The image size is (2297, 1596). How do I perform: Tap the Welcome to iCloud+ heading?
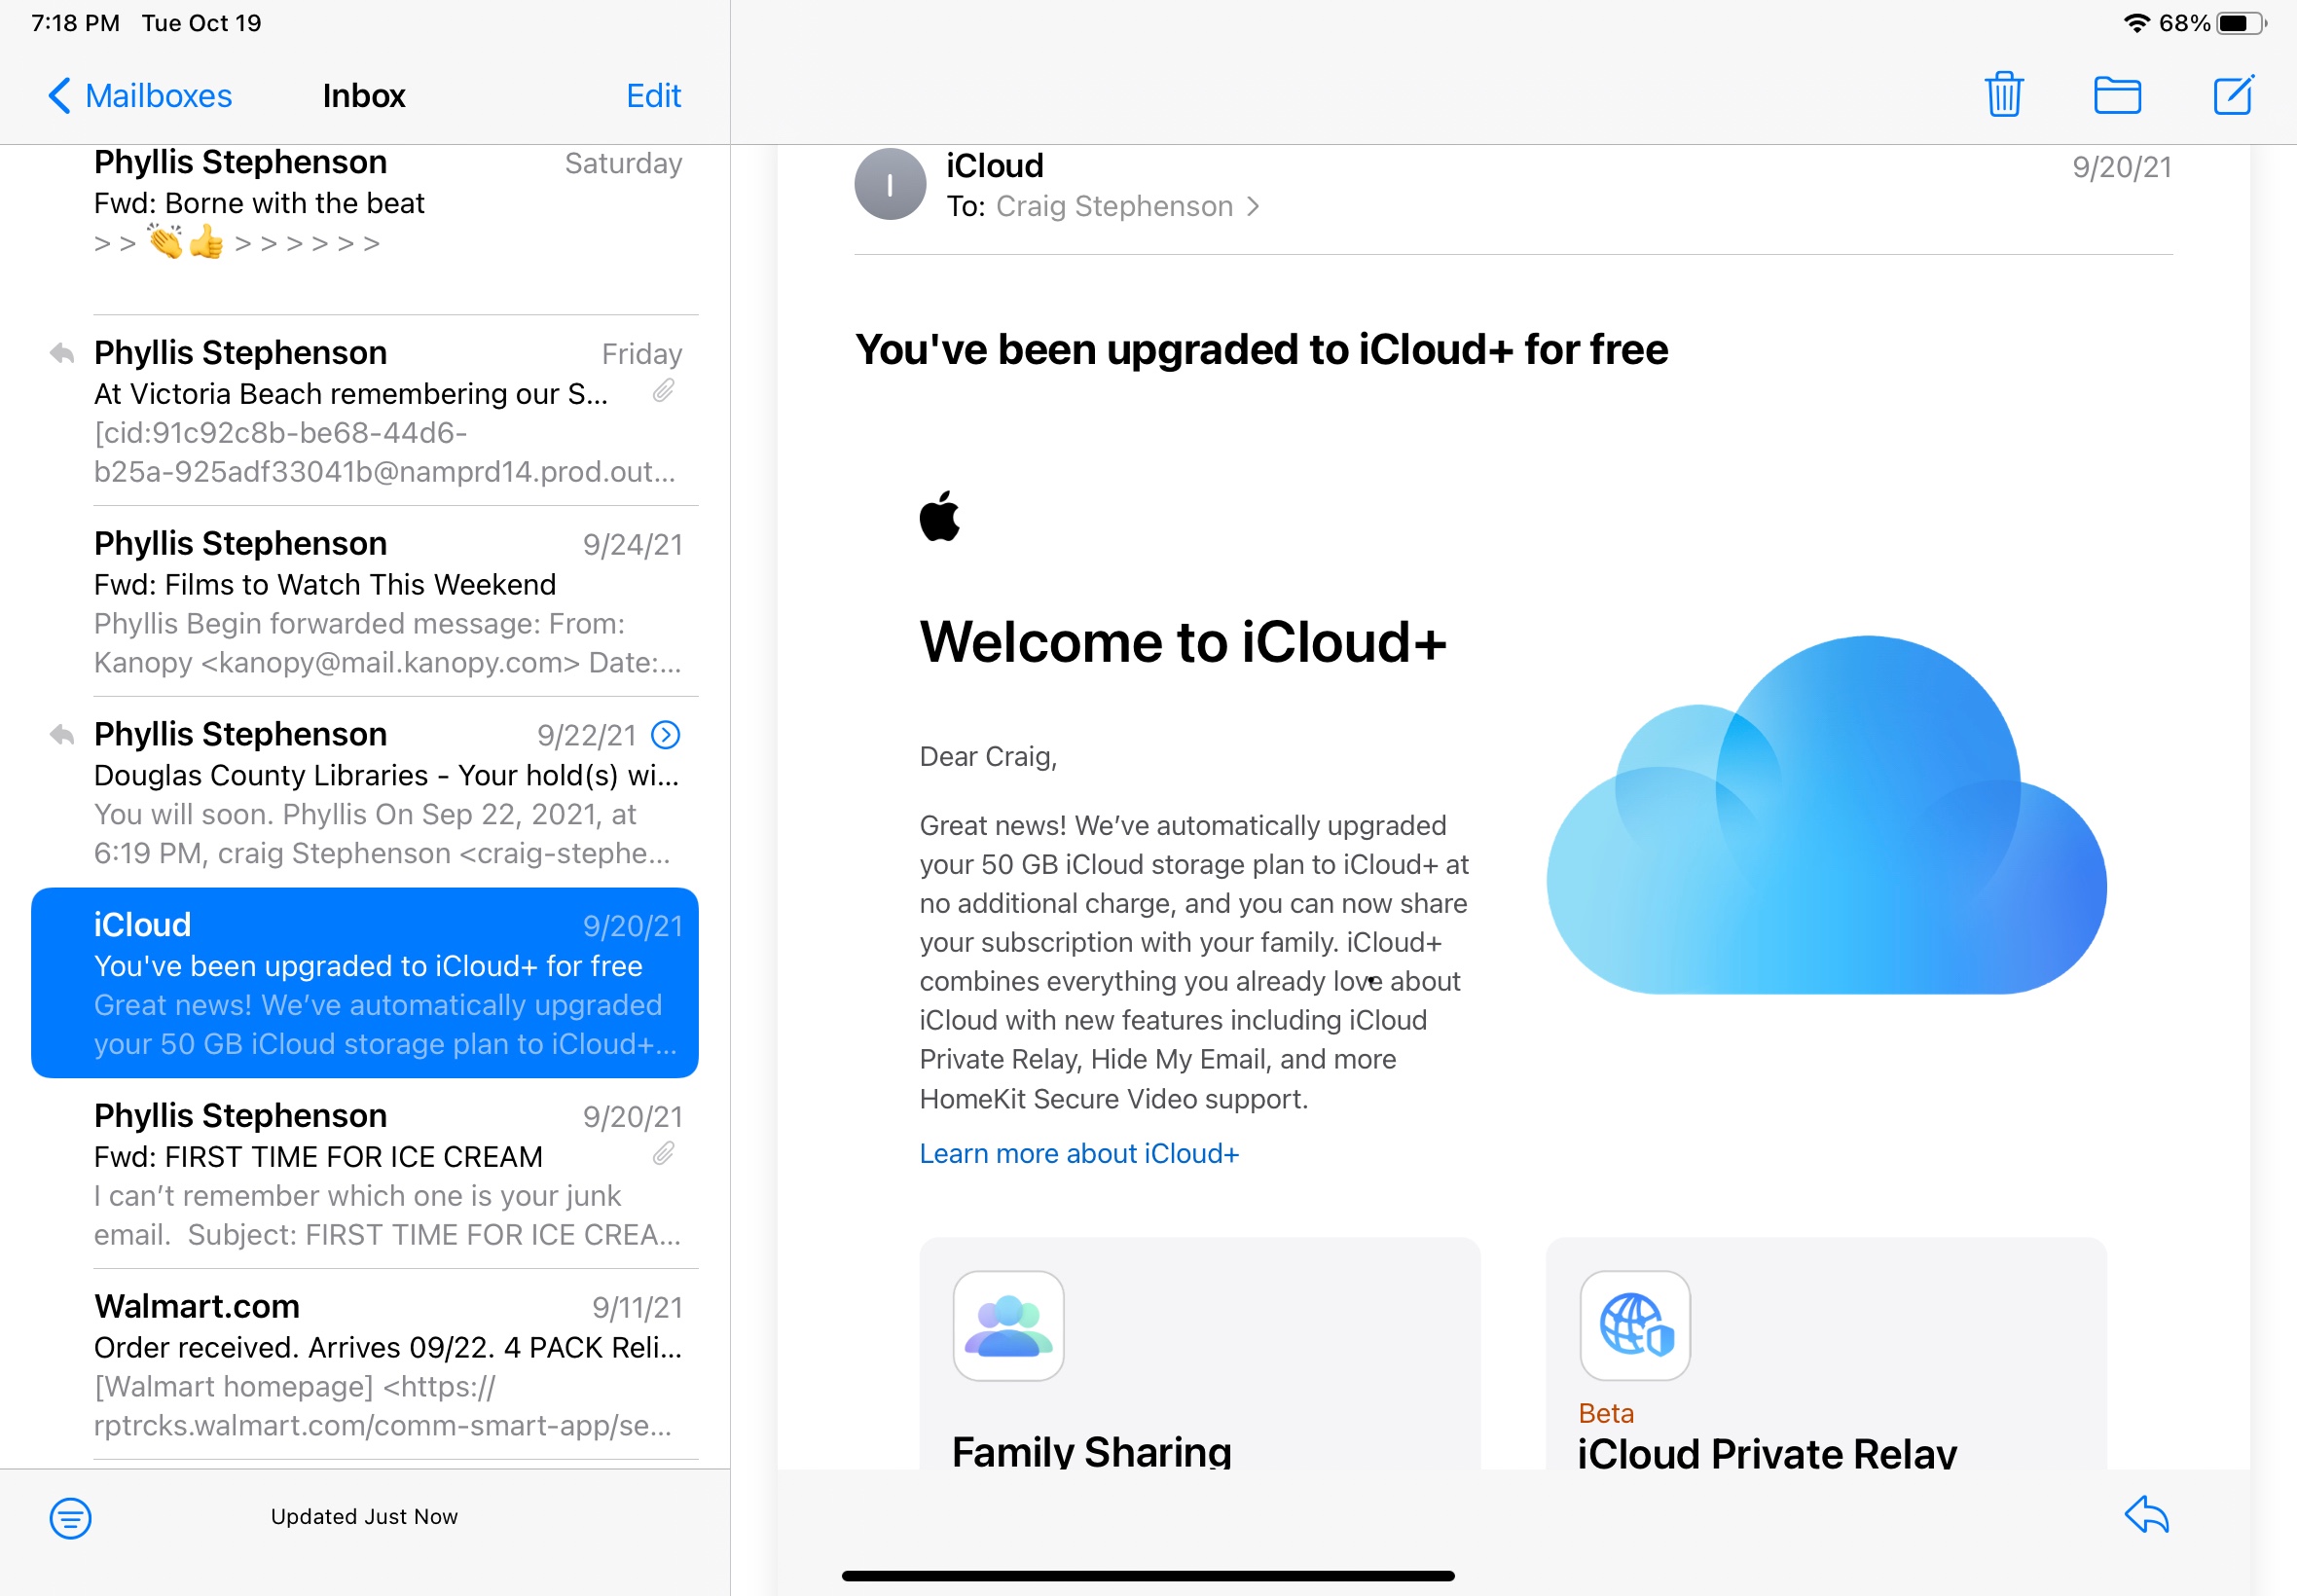point(1183,641)
